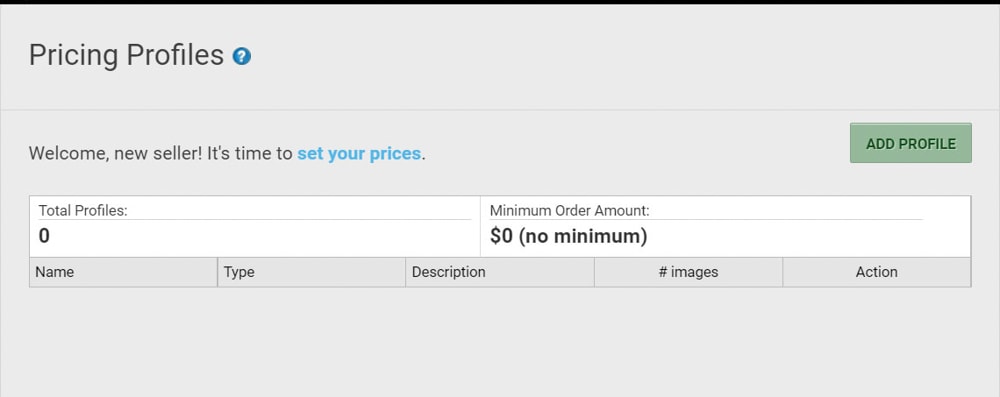Select the '$0 (no minimum)' order amount
Image resolution: width=1000 pixels, height=397 pixels.
[x=568, y=237]
